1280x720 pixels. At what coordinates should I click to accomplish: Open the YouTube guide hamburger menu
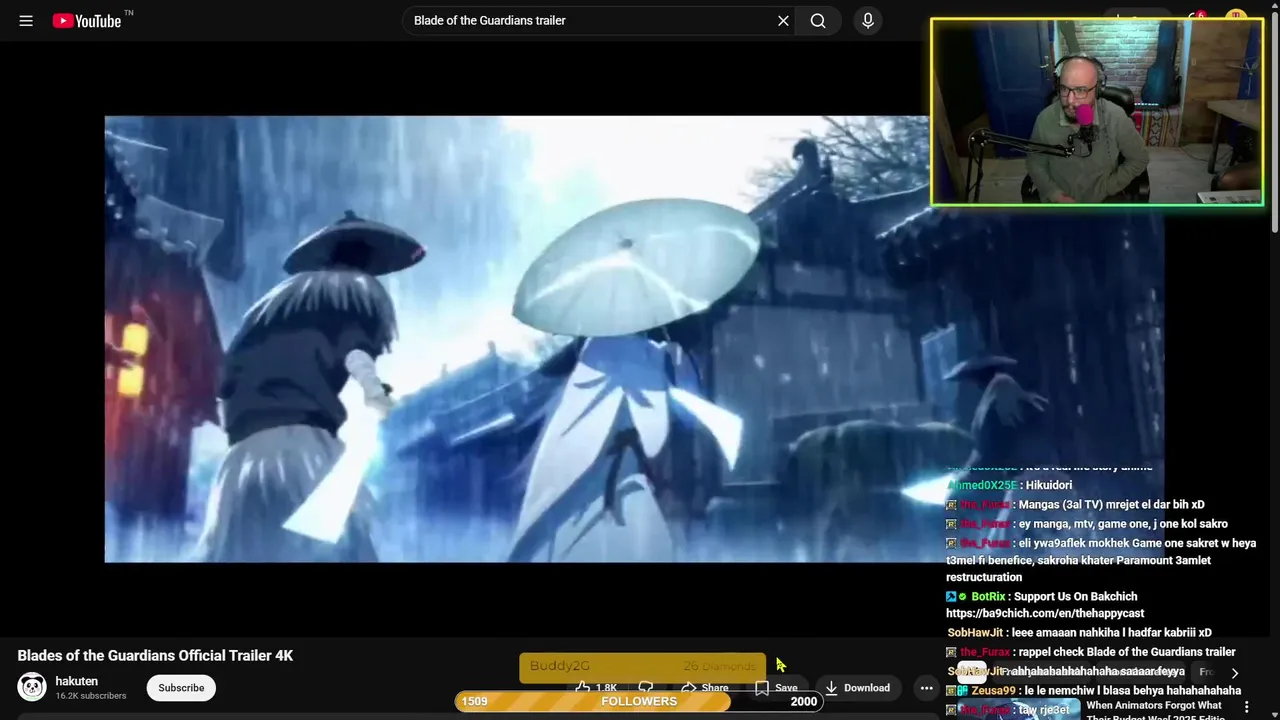tap(26, 20)
